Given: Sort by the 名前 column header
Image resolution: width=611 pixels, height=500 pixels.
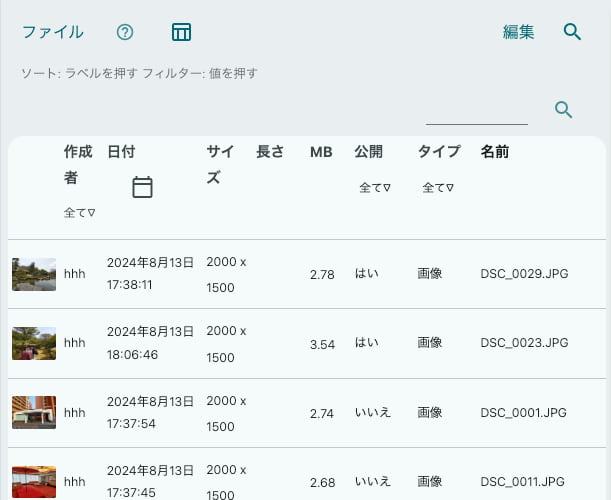Looking at the screenshot, I should click(x=495, y=152).
